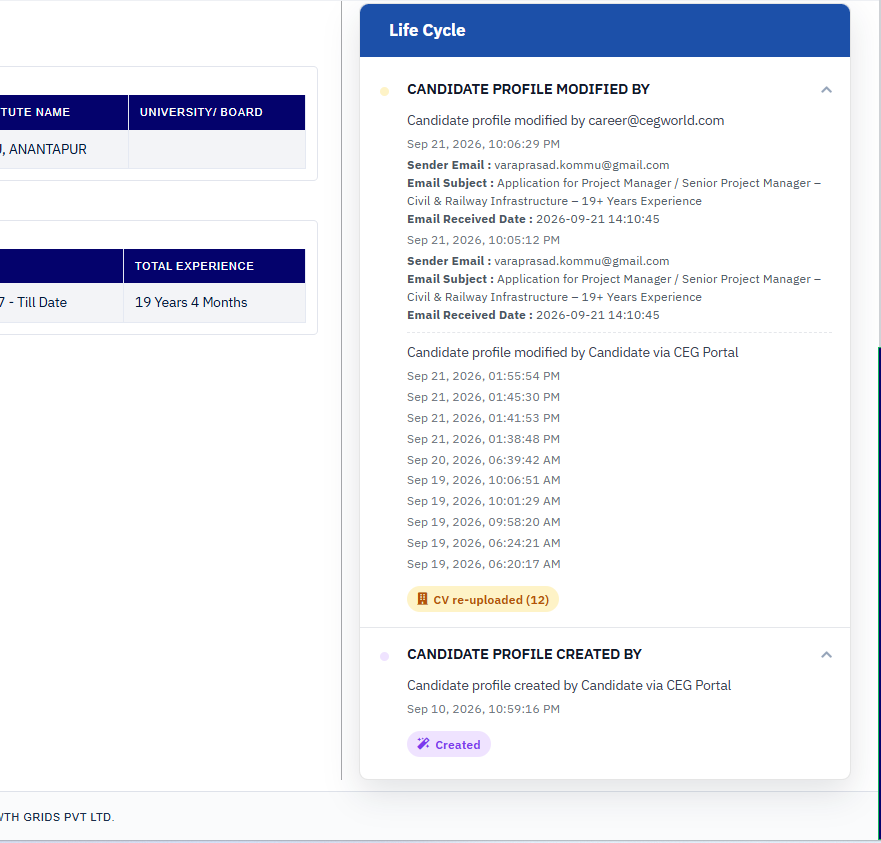The image size is (881, 843).
Task: Click timestamp Sep 19, 2026, 10:01:29 AM
Action: (x=484, y=501)
